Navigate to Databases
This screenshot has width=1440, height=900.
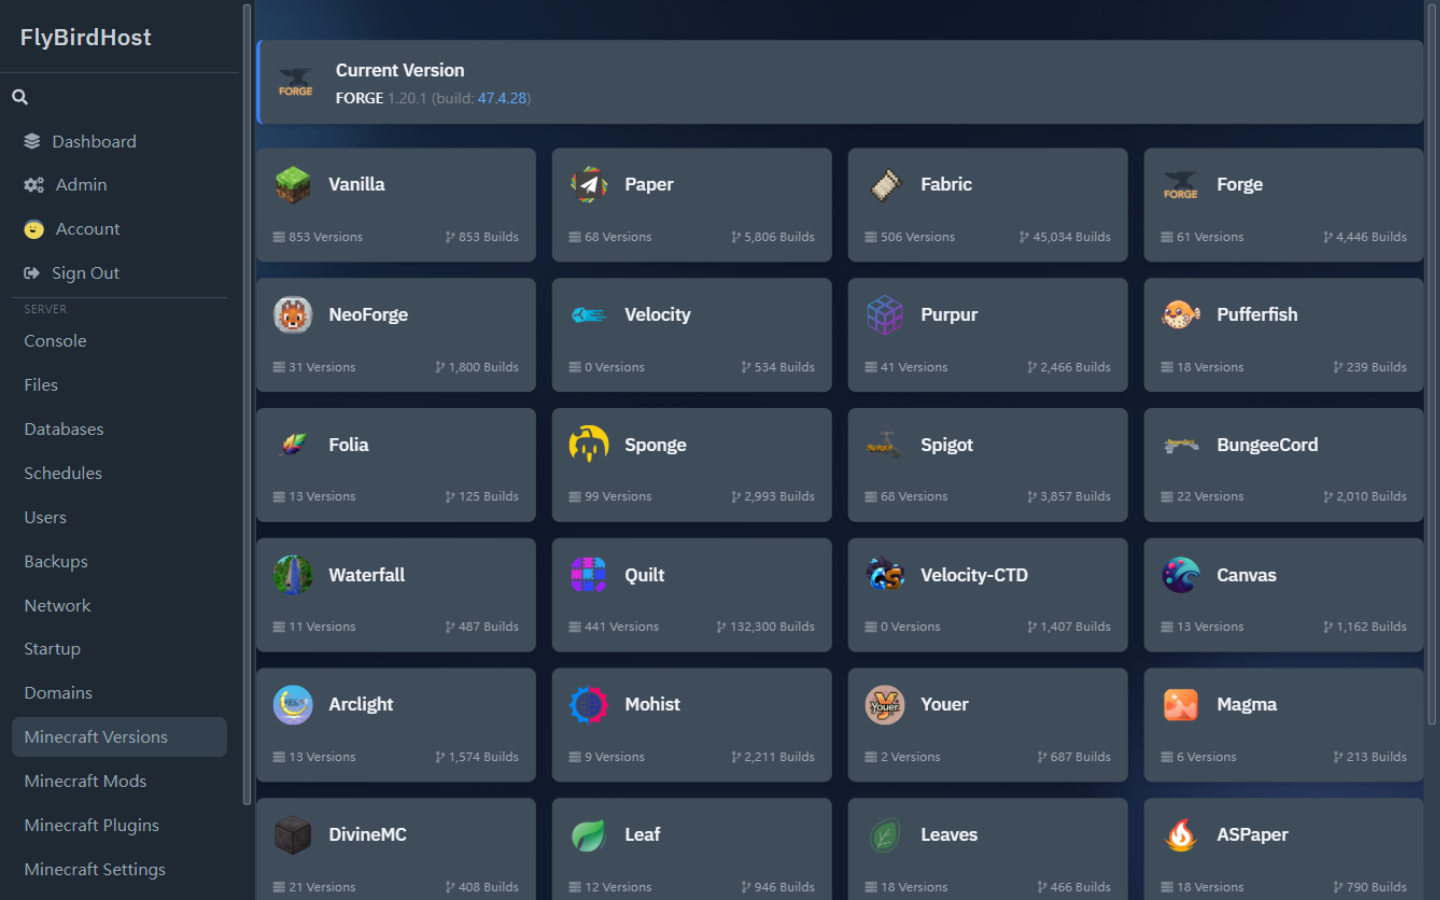tap(119, 429)
